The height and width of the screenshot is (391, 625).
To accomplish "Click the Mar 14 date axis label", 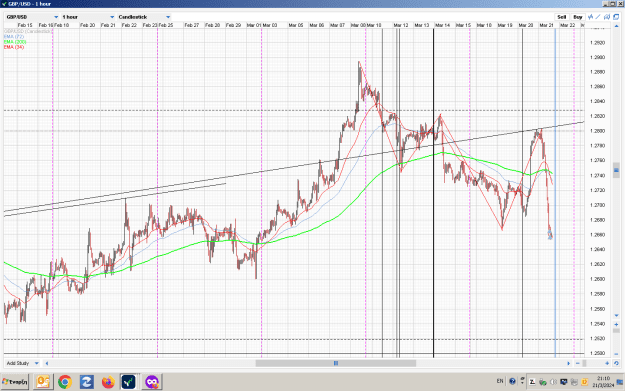I will tap(442, 25).
